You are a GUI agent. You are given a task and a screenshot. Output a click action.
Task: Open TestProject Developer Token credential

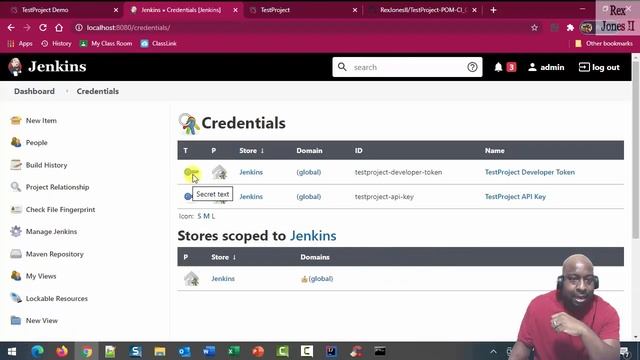[x=530, y=172]
